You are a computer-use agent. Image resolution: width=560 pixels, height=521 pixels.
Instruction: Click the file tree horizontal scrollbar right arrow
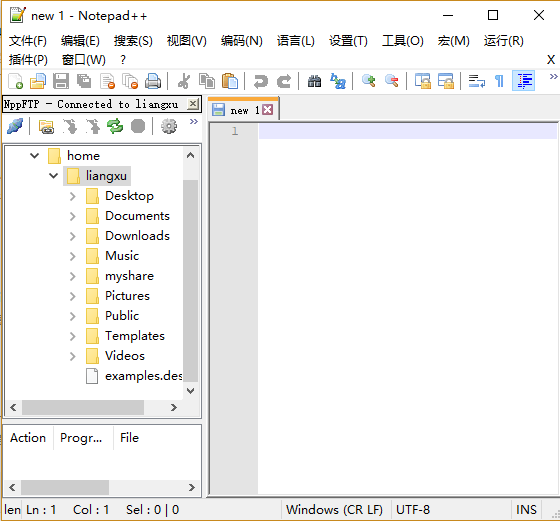pos(174,407)
